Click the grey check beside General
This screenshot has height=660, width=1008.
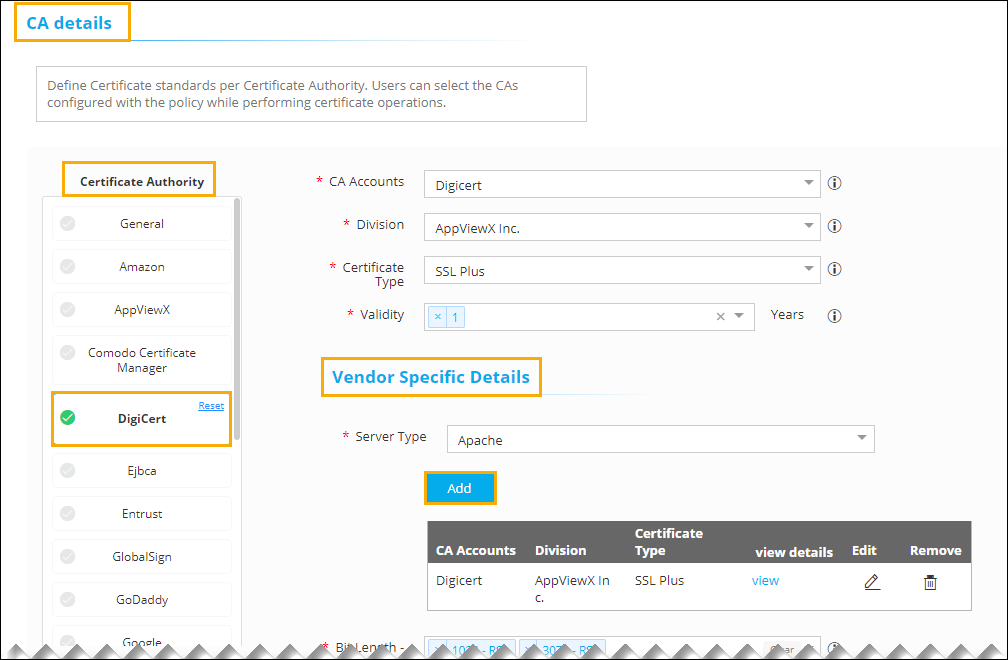click(x=68, y=223)
